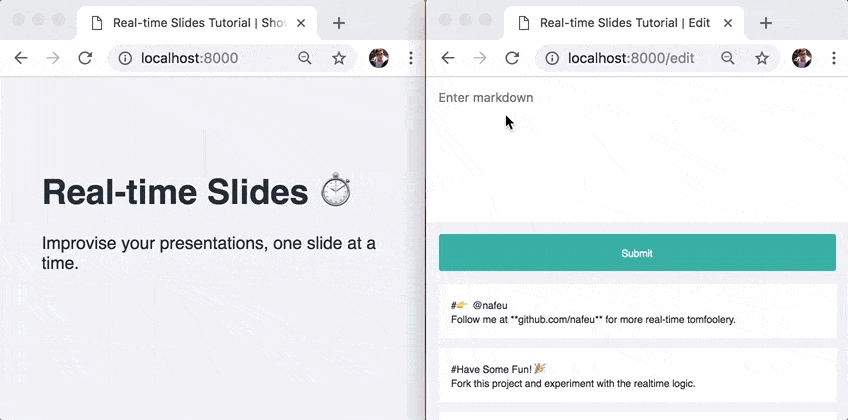Viewport: 848px width, 420px height.
Task: View site info for localhost:8000/edit
Action: point(552,58)
